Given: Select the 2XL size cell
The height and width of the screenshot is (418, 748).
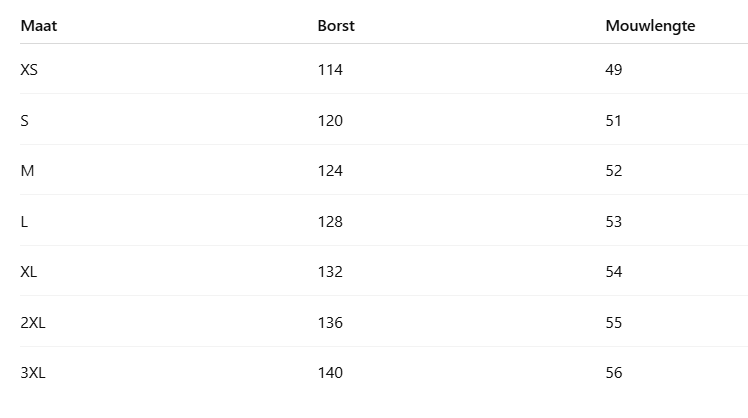Looking at the screenshot, I should pyautogui.click(x=33, y=323).
